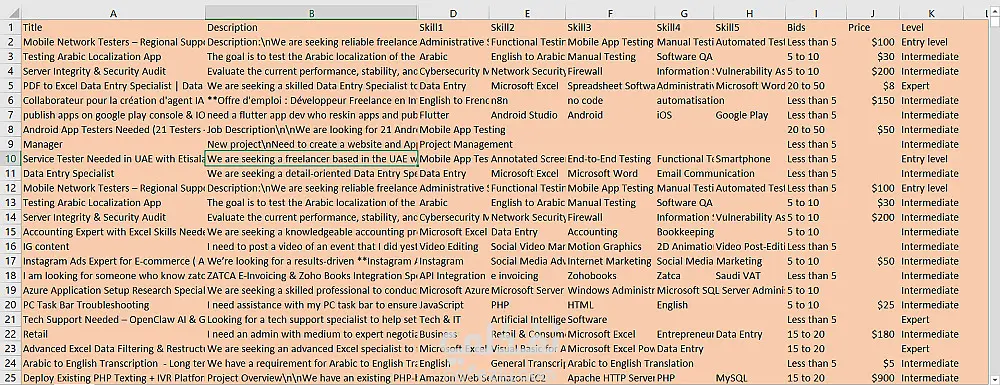Screen dimensions: 1000x385
Task: Select row 25 header
Action: click(x=10, y=378)
